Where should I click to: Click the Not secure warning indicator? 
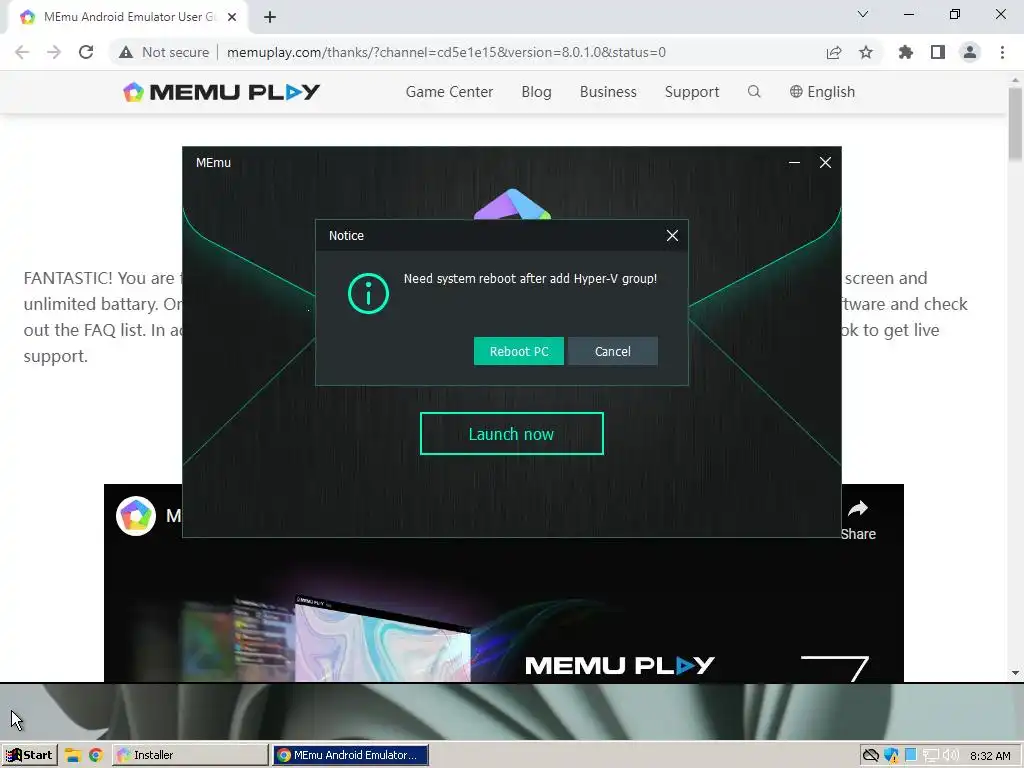click(164, 52)
